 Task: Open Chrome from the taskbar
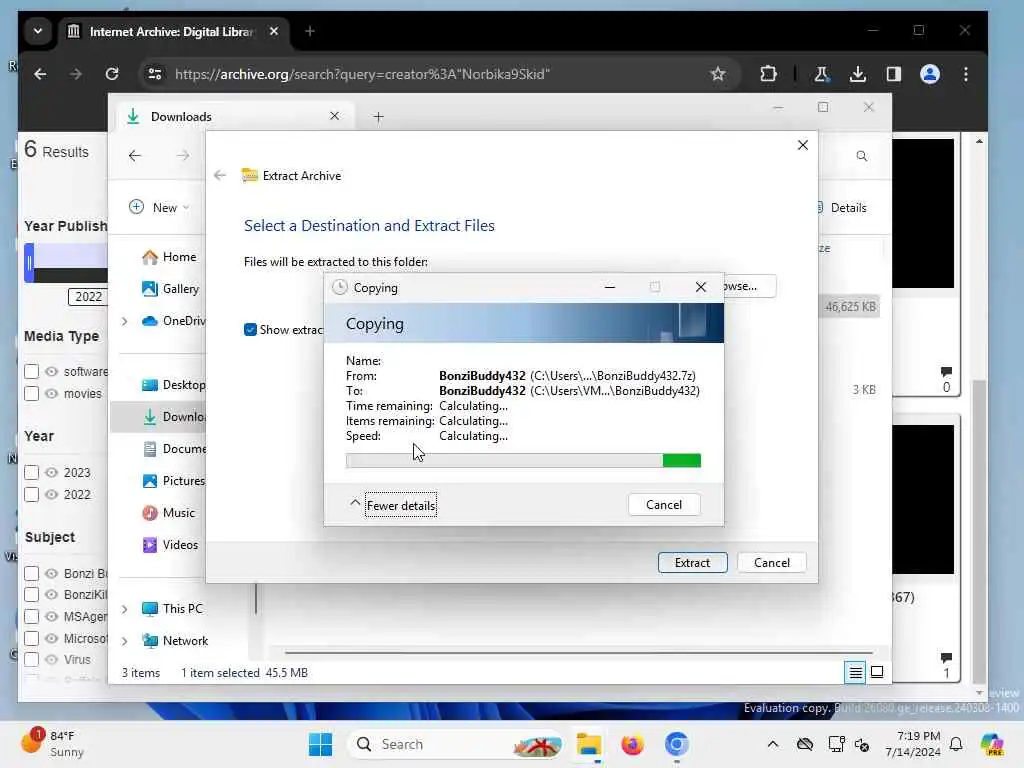point(677,744)
